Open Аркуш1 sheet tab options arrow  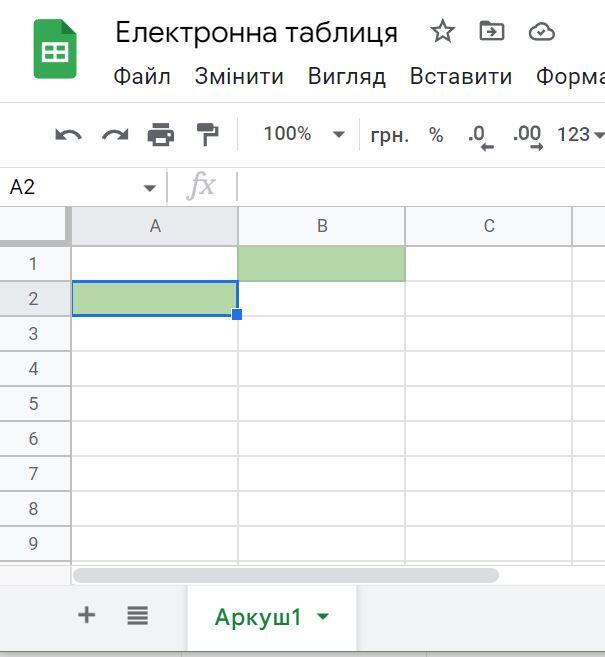(x=323, y=616)
